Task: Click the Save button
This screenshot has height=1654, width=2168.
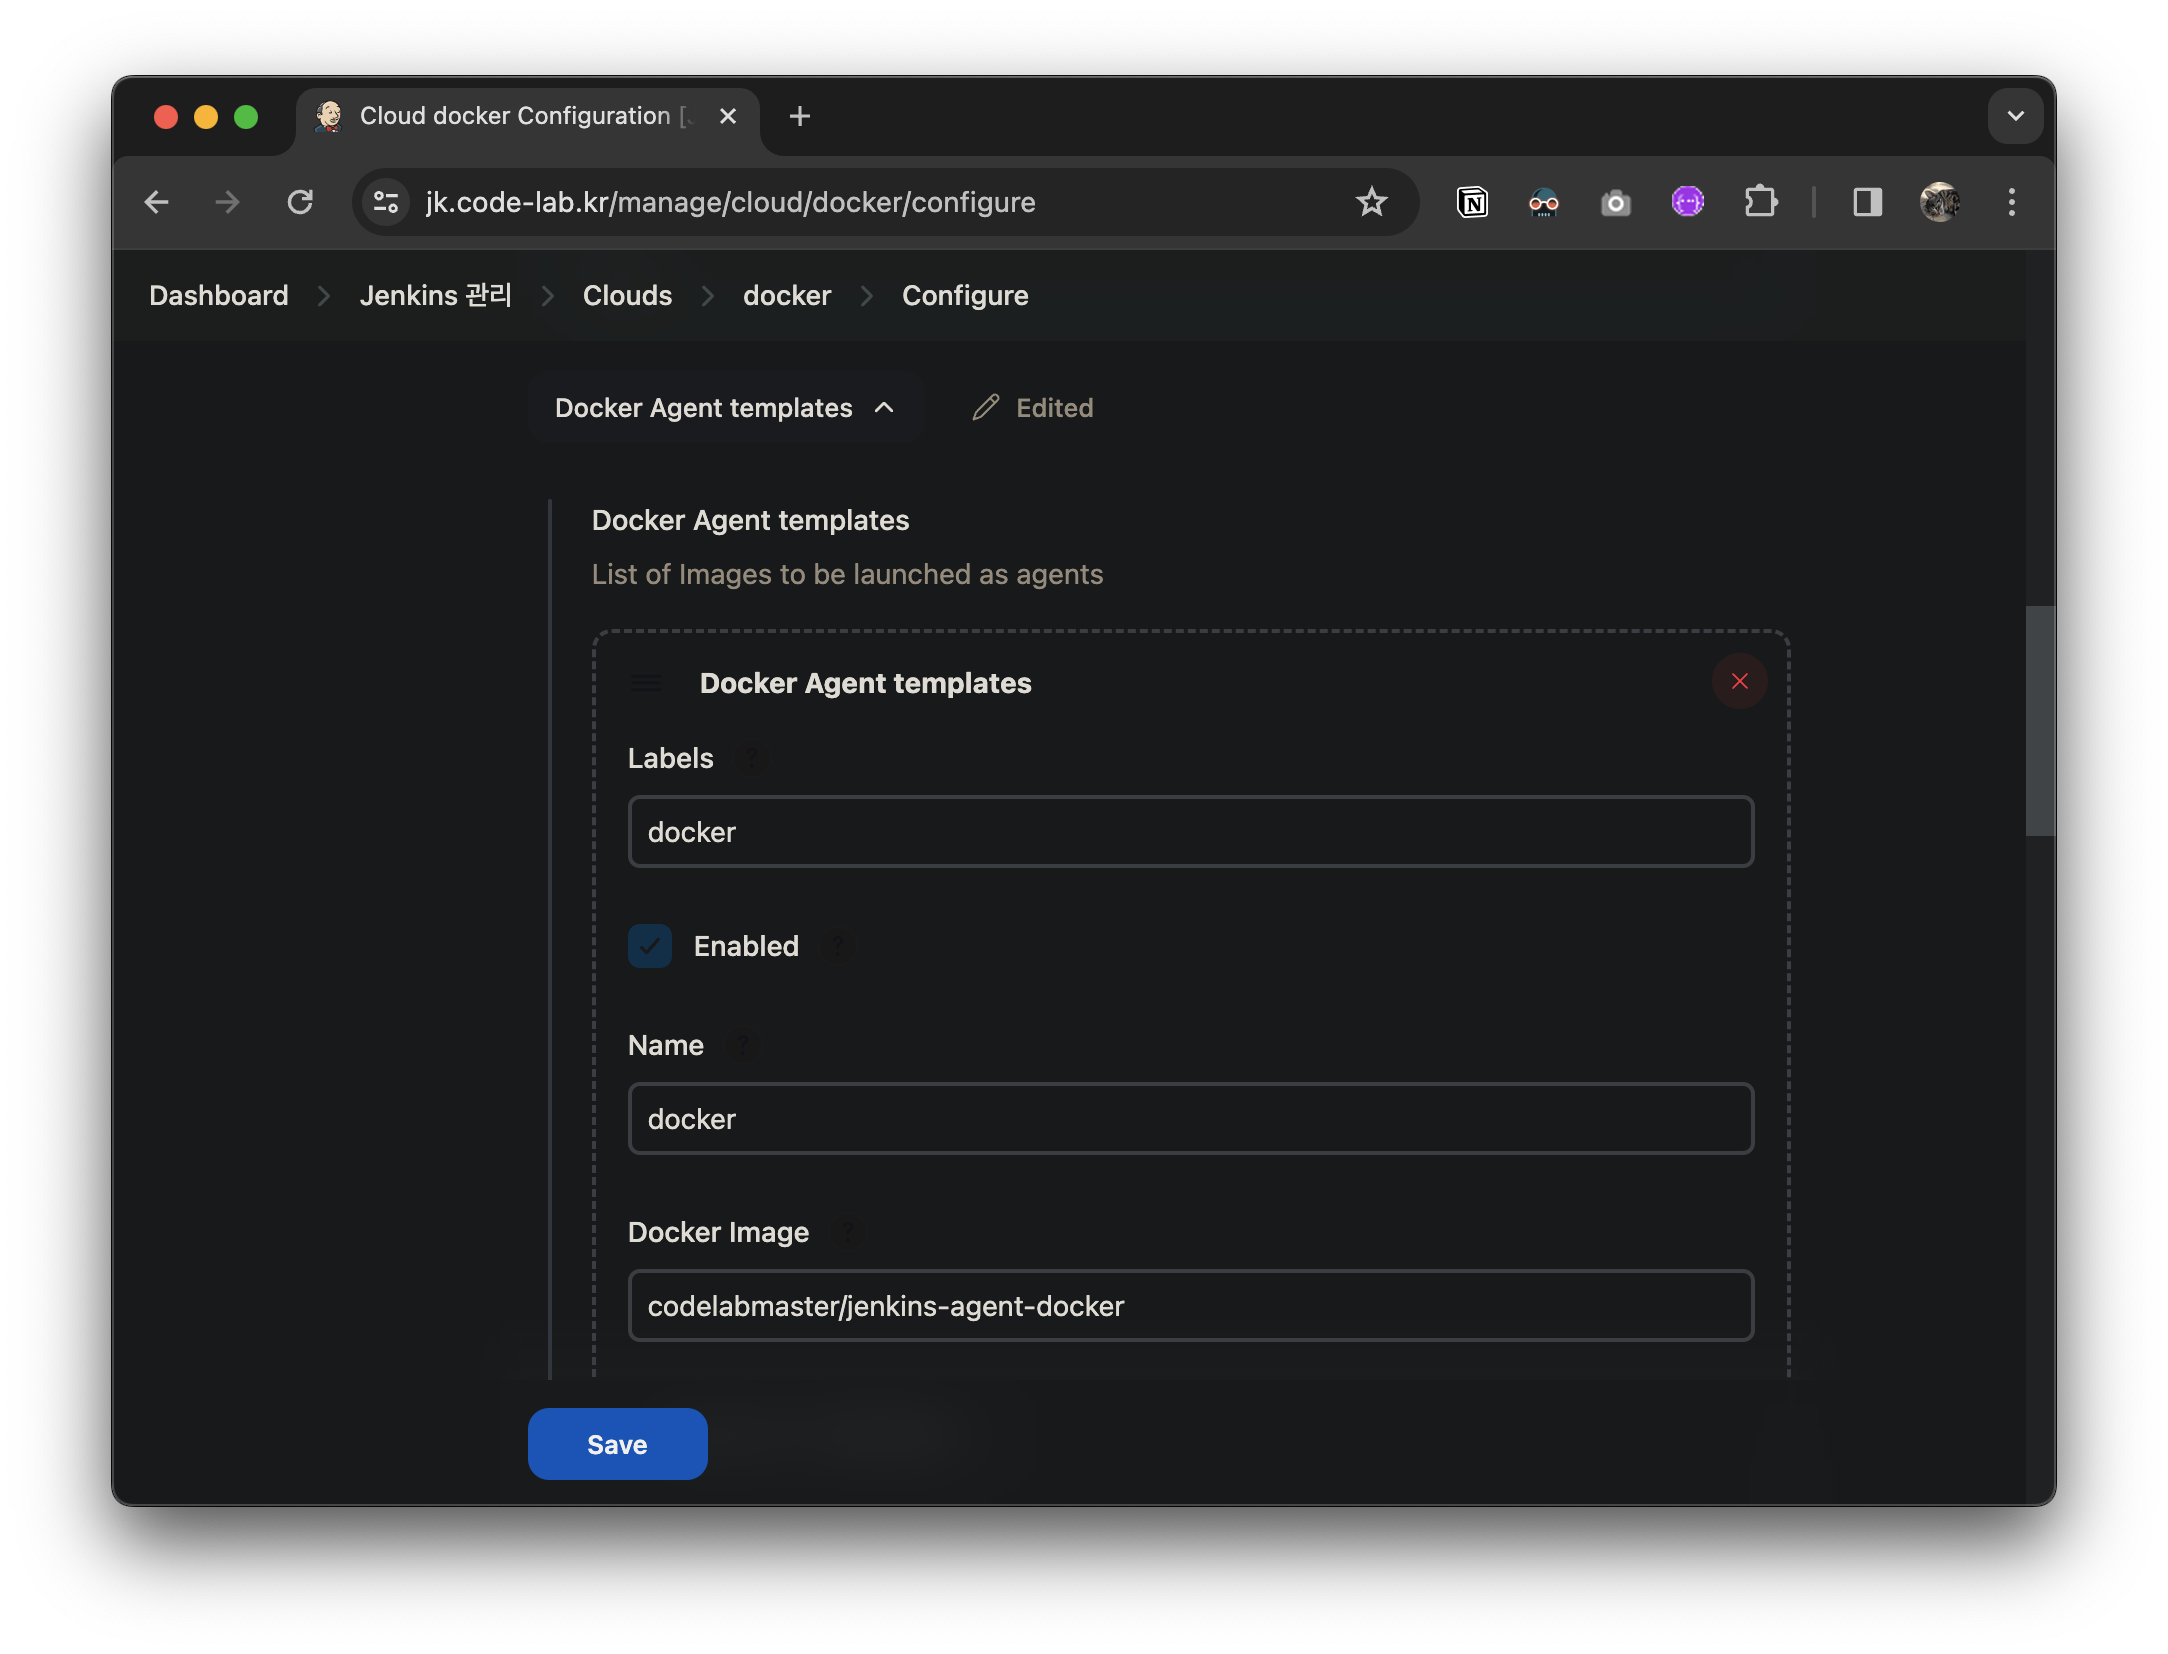Action: (x=617, y=1444)
